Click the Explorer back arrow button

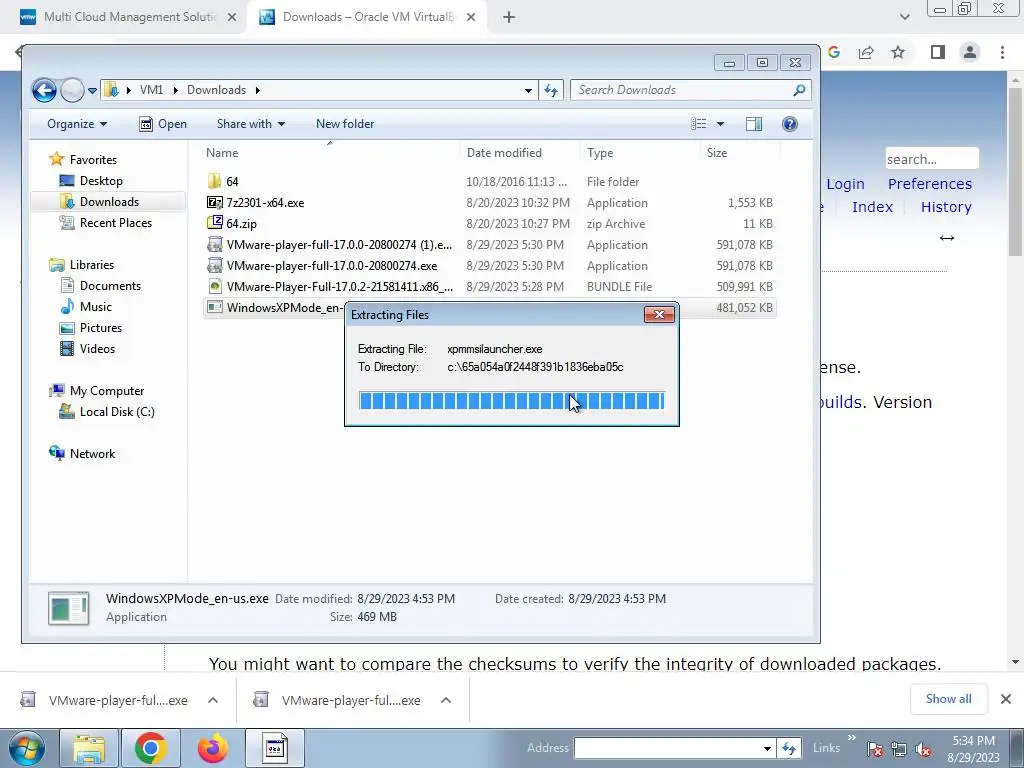coord(44,90)
